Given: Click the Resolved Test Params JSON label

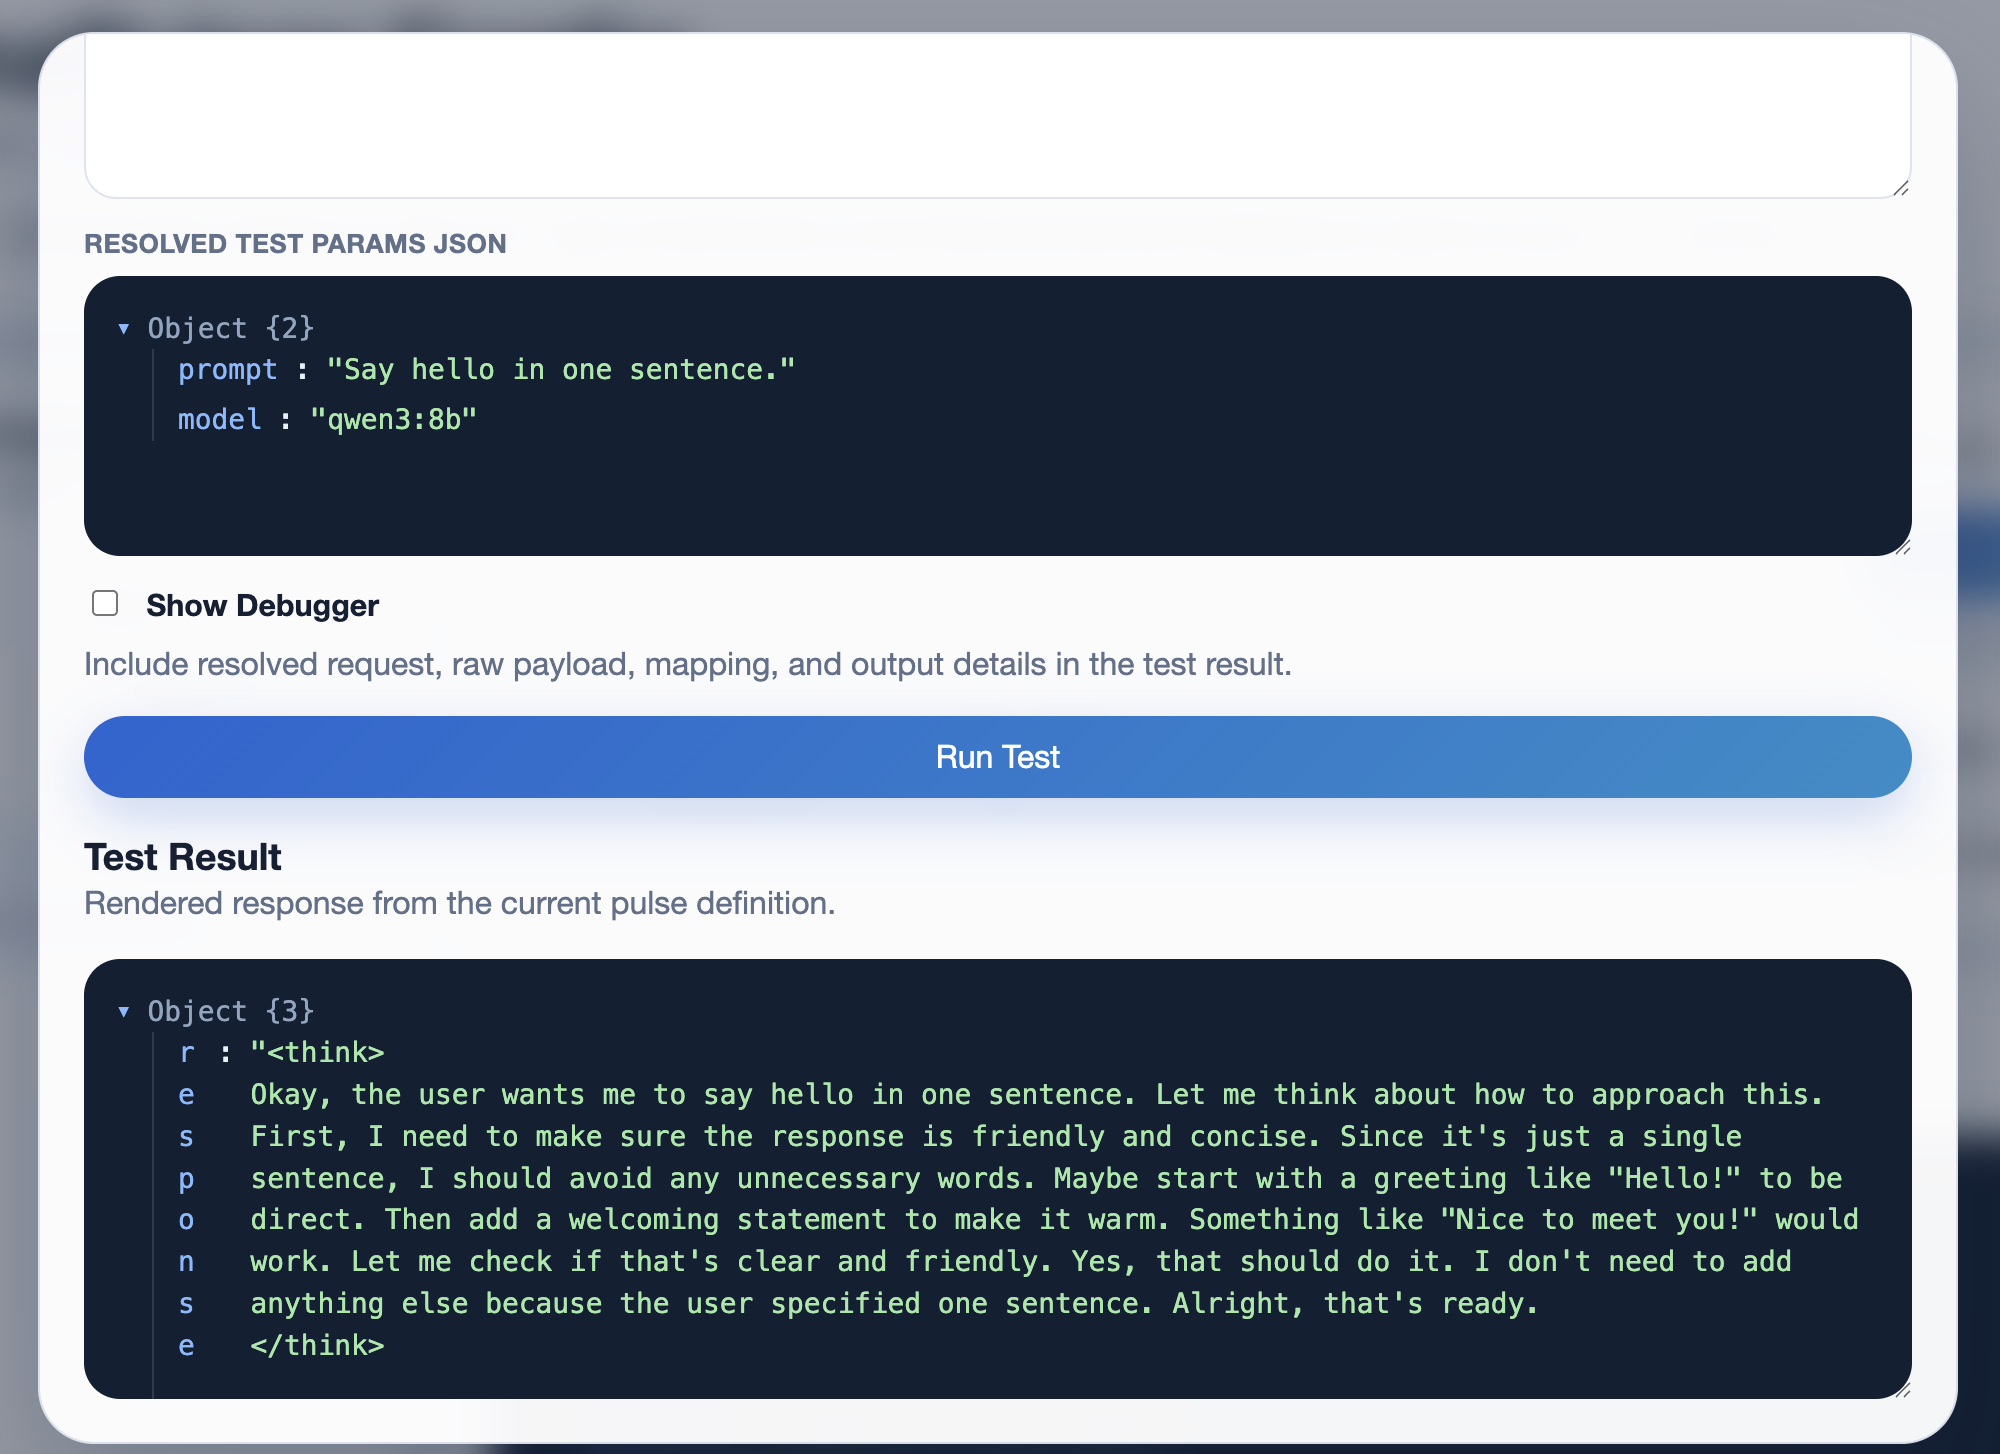Looking at the screenshot, I should (295, 244).
